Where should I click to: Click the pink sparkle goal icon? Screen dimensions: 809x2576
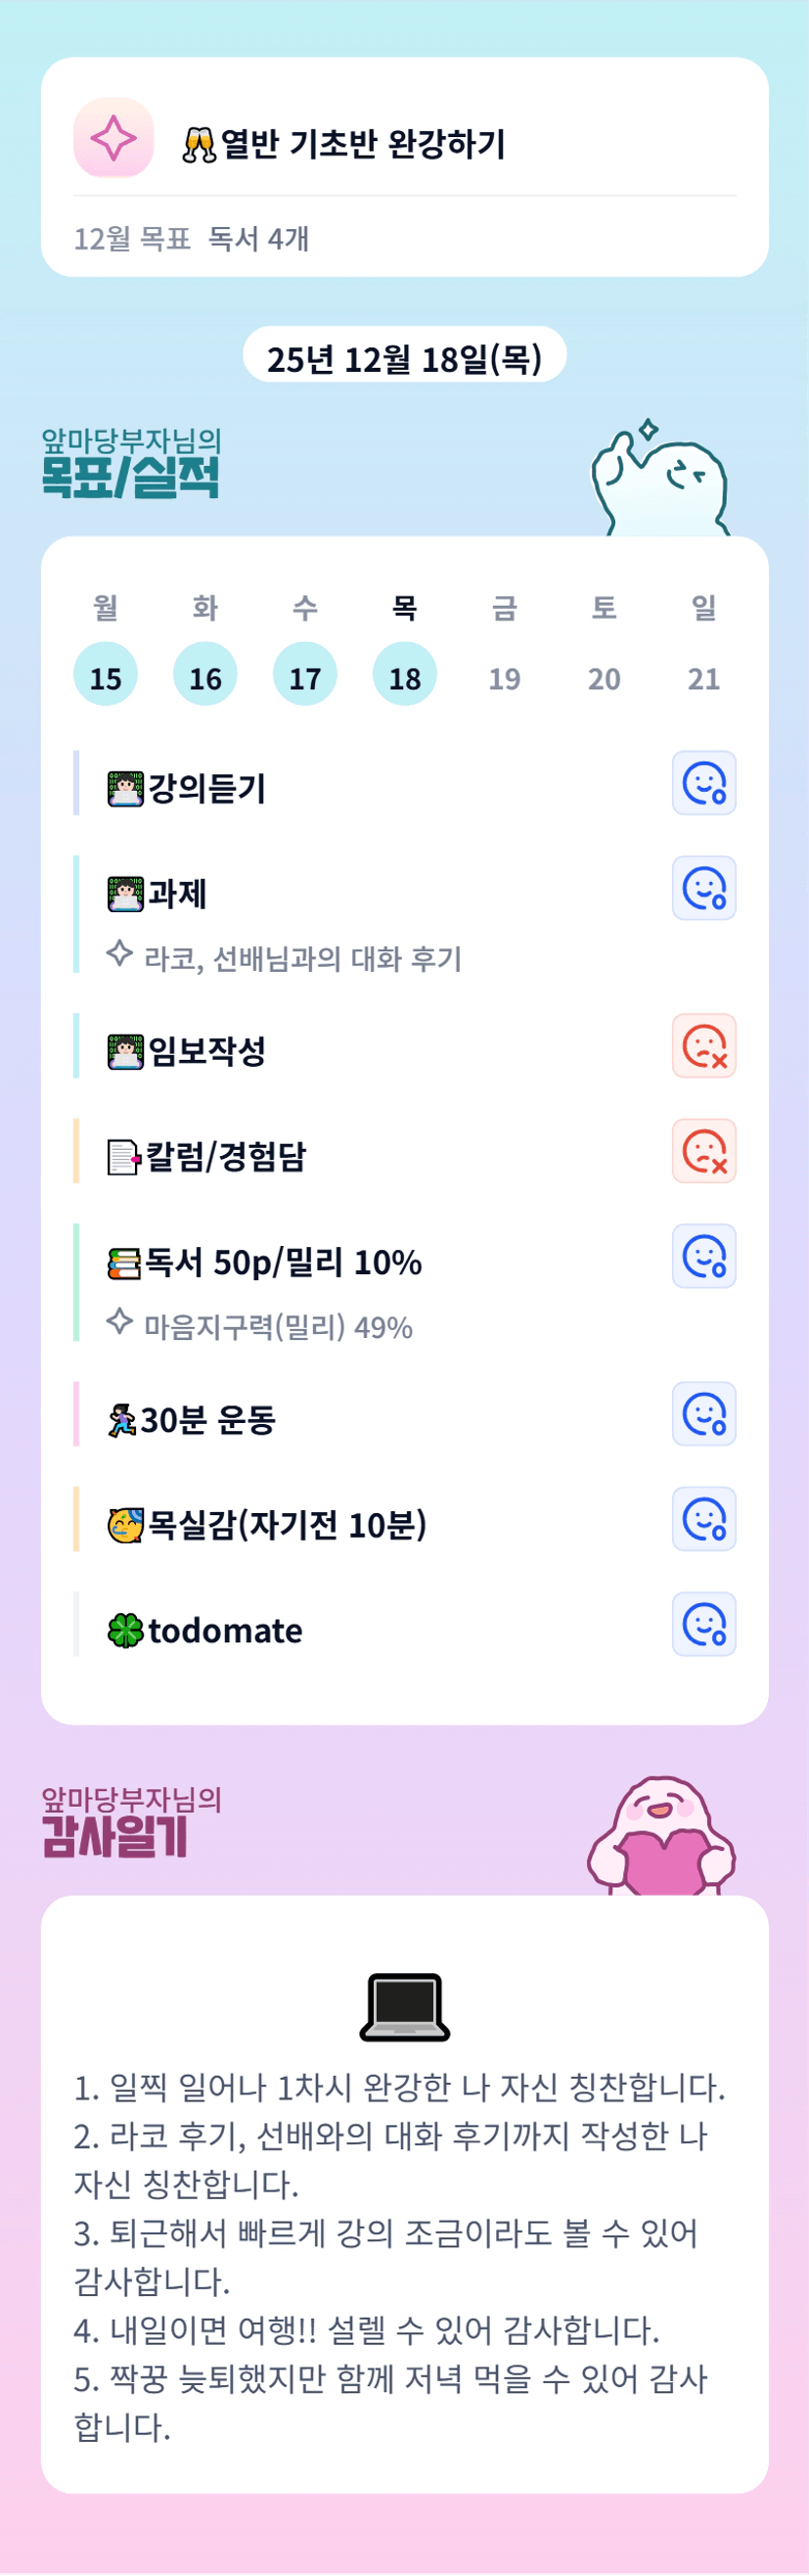(x=113, y=138)
